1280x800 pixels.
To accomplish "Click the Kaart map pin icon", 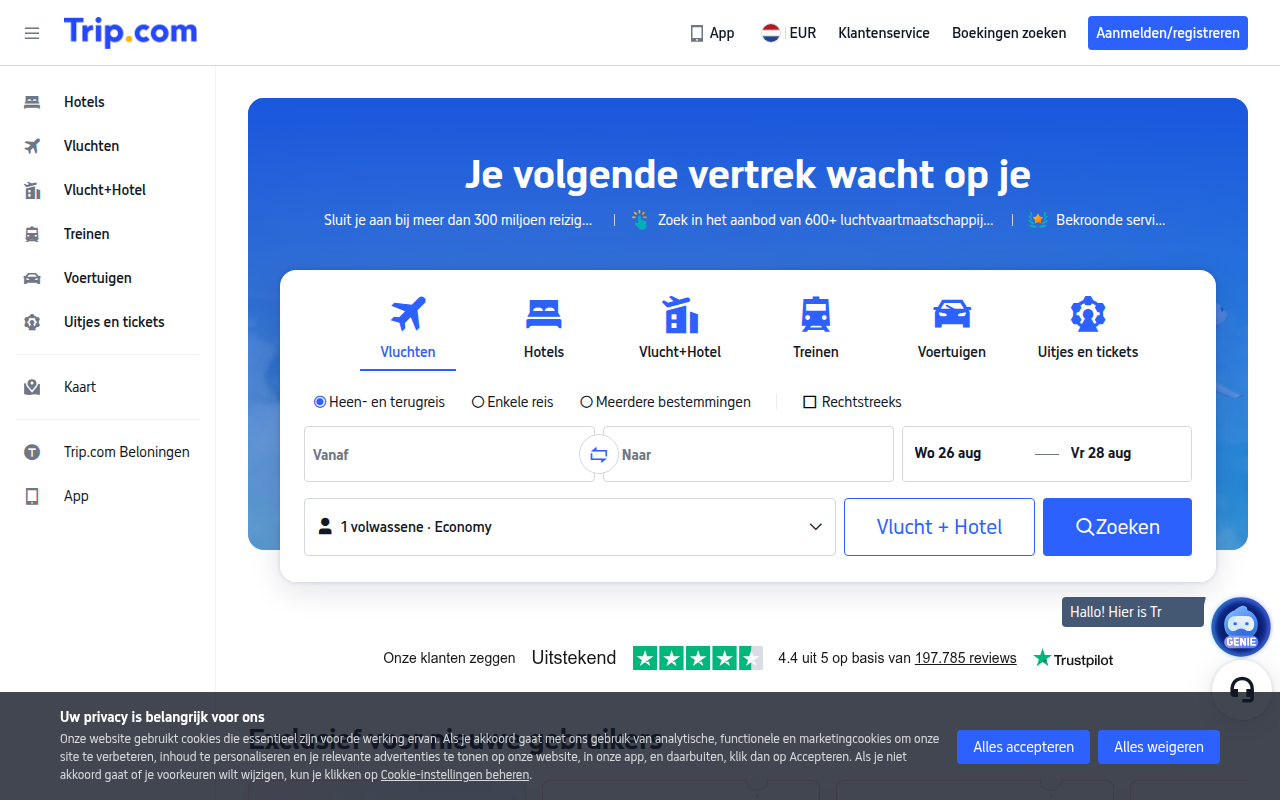I will [32, 387].
